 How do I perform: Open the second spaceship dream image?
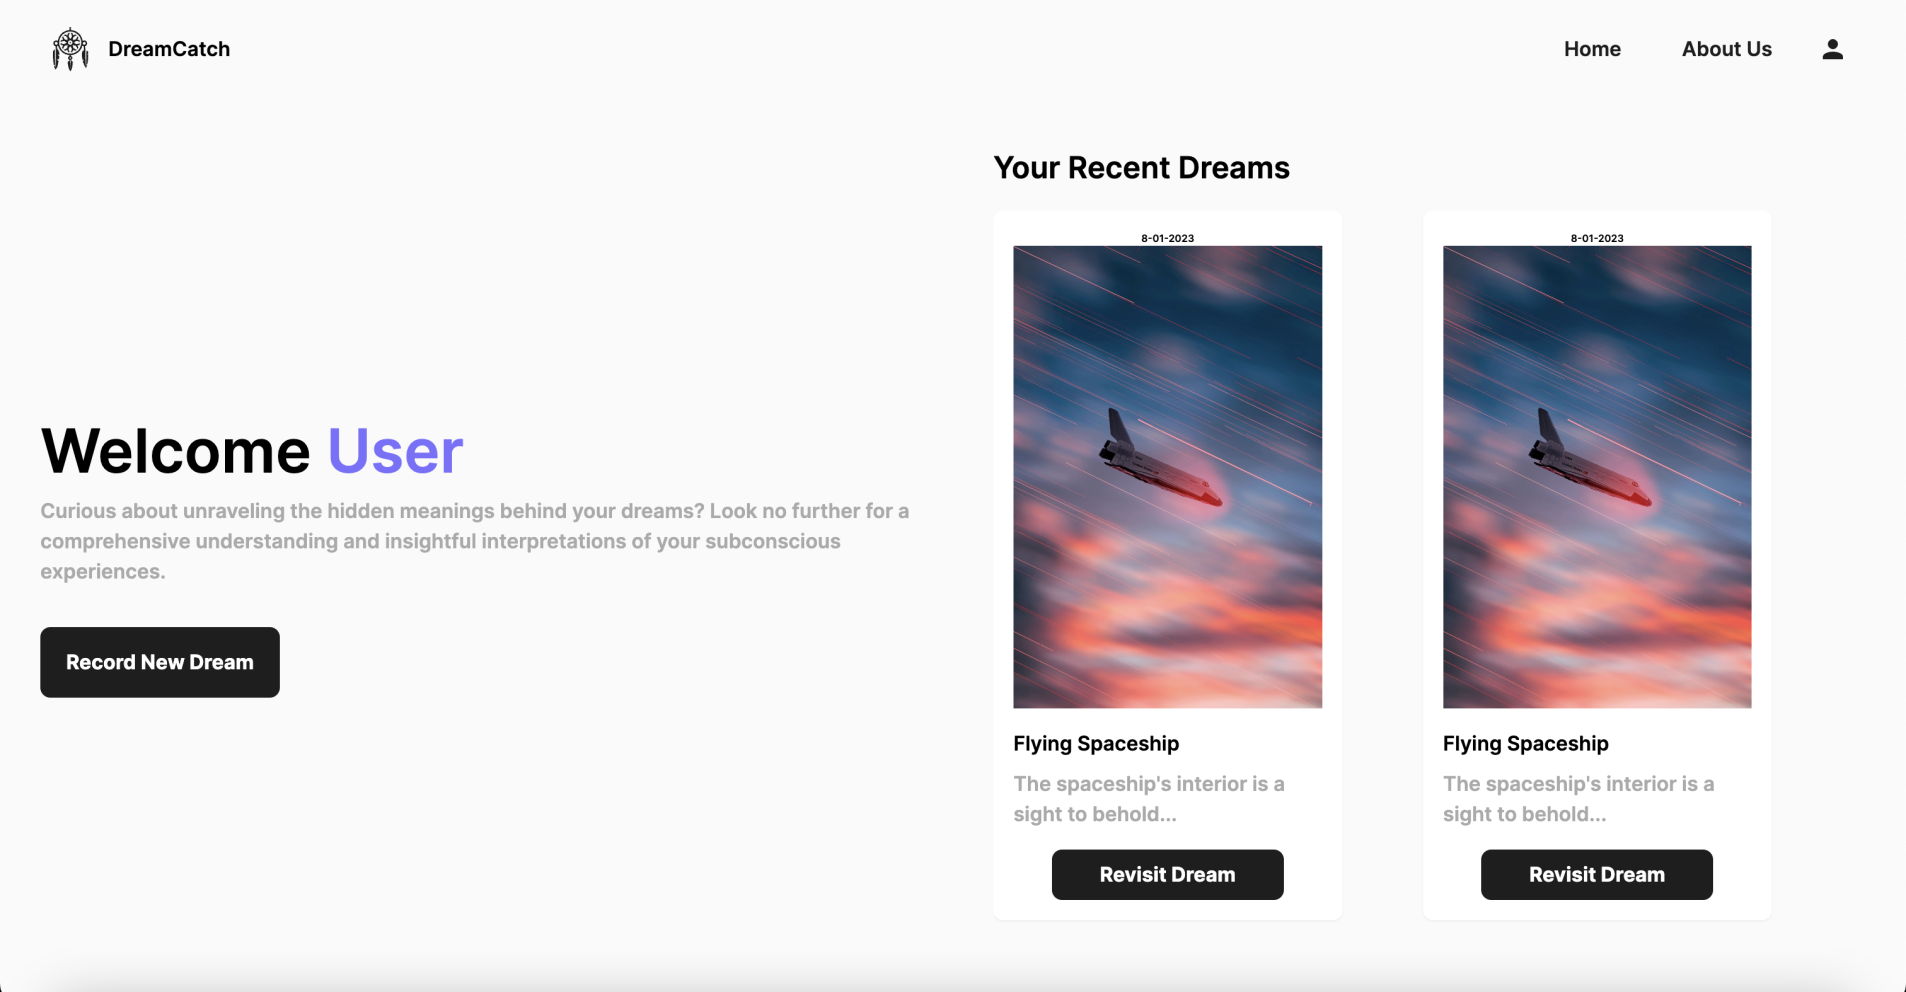point(1596,477)
